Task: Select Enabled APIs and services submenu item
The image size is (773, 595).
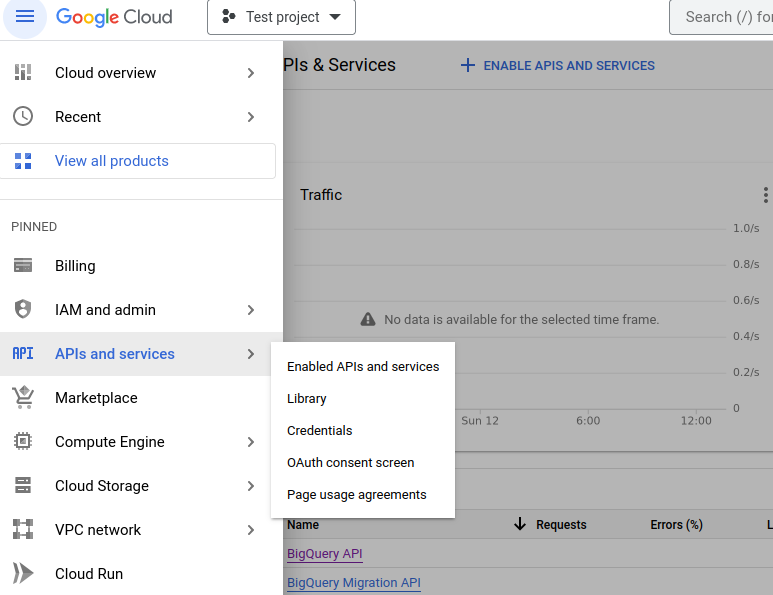Action: 363,367
